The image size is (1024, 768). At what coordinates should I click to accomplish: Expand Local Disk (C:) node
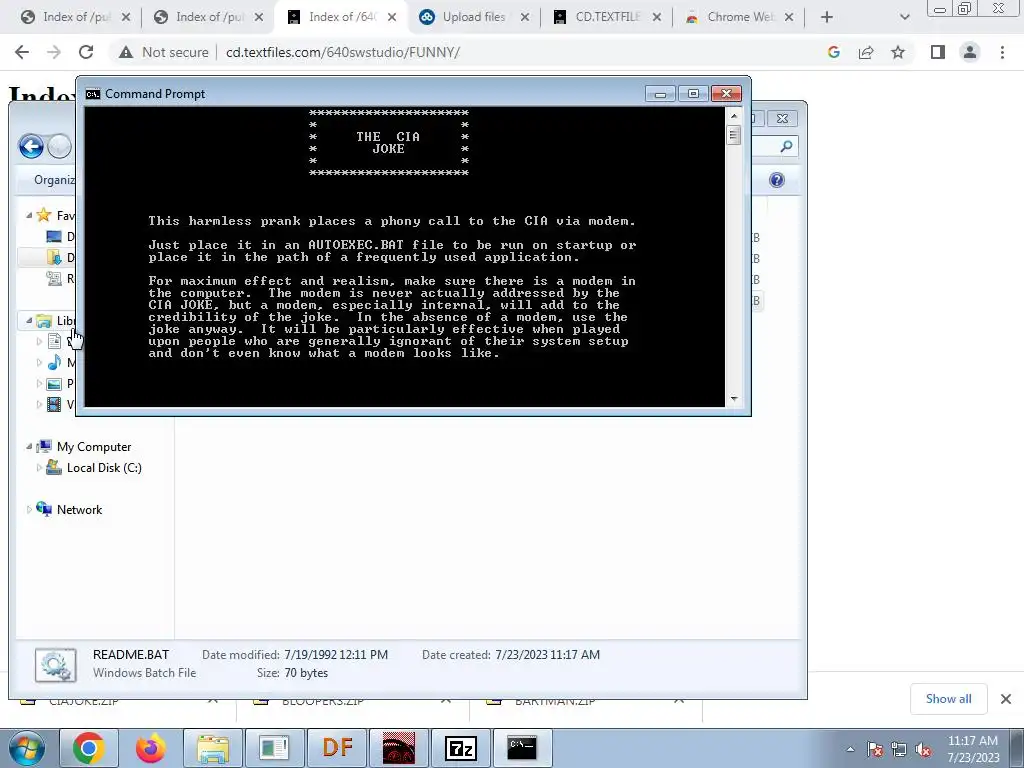[39, 468]
